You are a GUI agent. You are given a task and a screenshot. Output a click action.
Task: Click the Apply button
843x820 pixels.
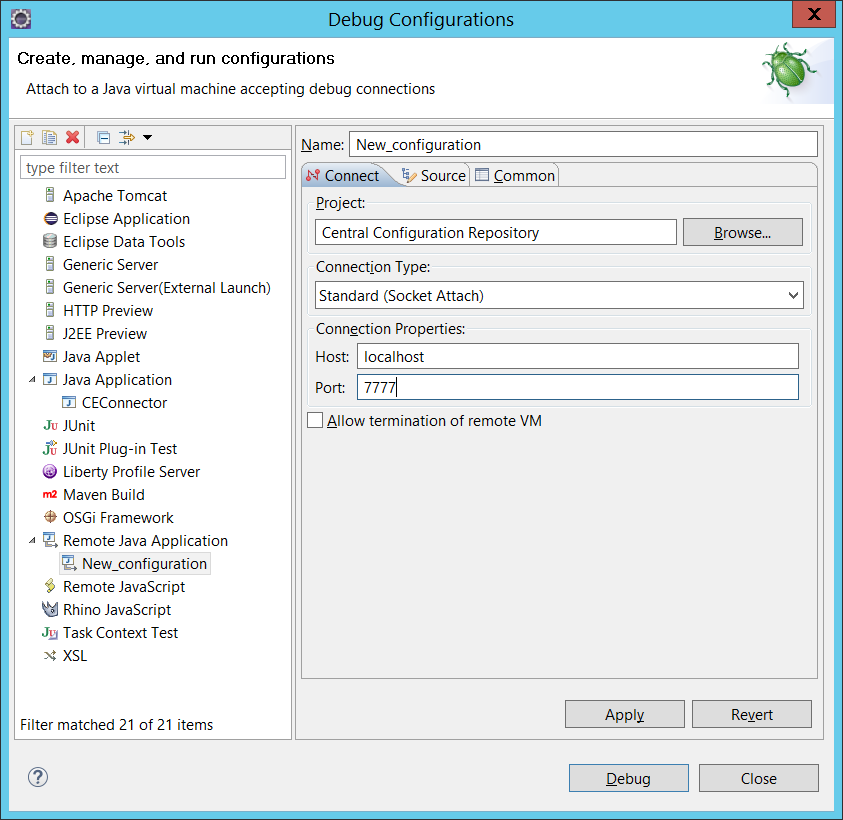pos(625,714)
